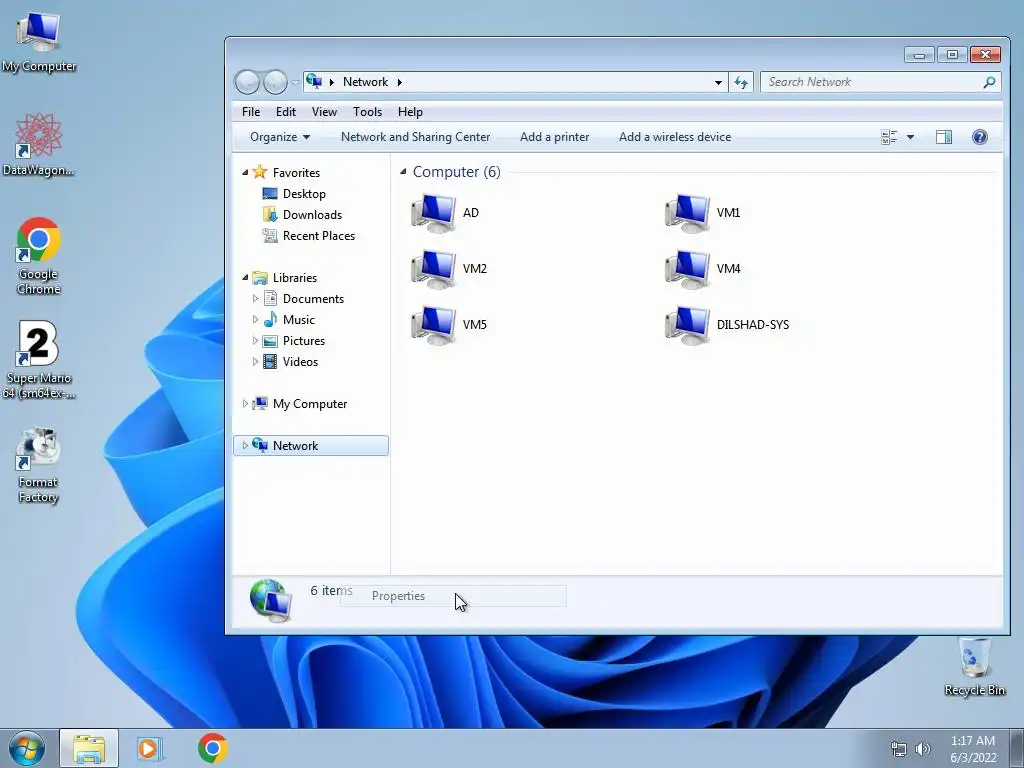Viewport: 1024px width, 768px height.
Task: Select the DILSHAD-SYS computer icon
Action: tap(687, 325)
